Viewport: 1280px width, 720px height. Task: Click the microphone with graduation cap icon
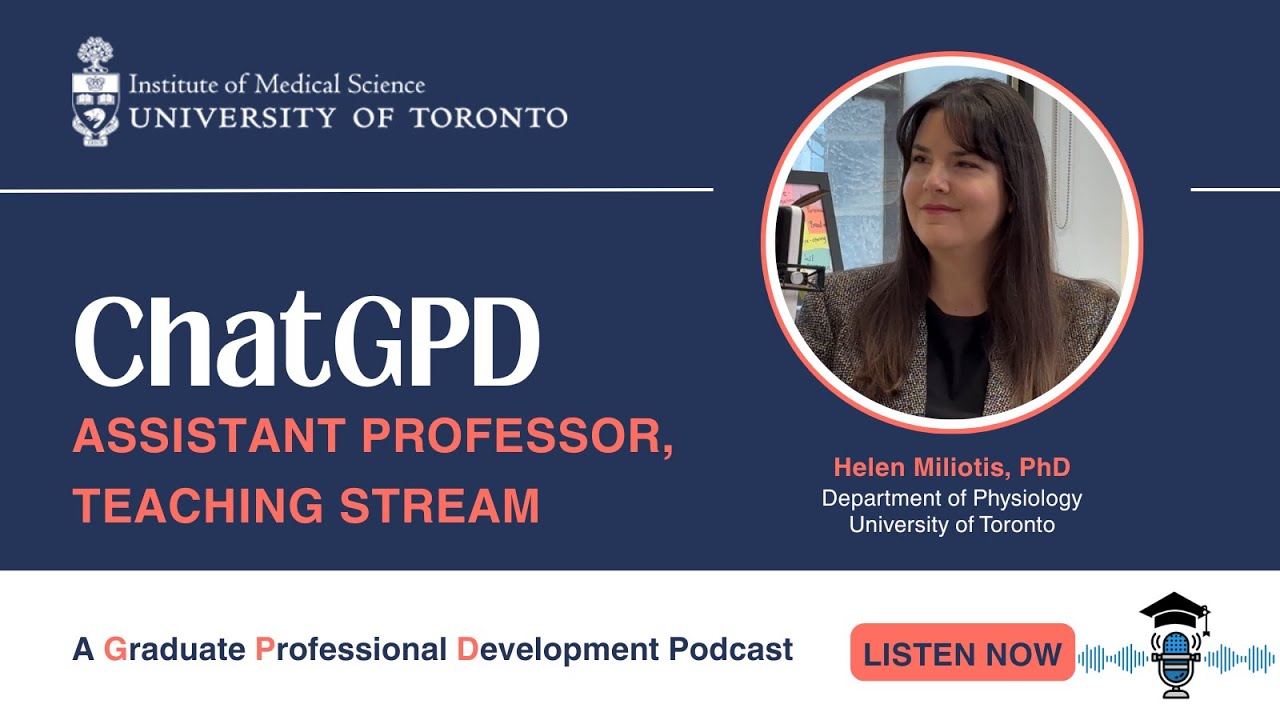click(1175, 645)
